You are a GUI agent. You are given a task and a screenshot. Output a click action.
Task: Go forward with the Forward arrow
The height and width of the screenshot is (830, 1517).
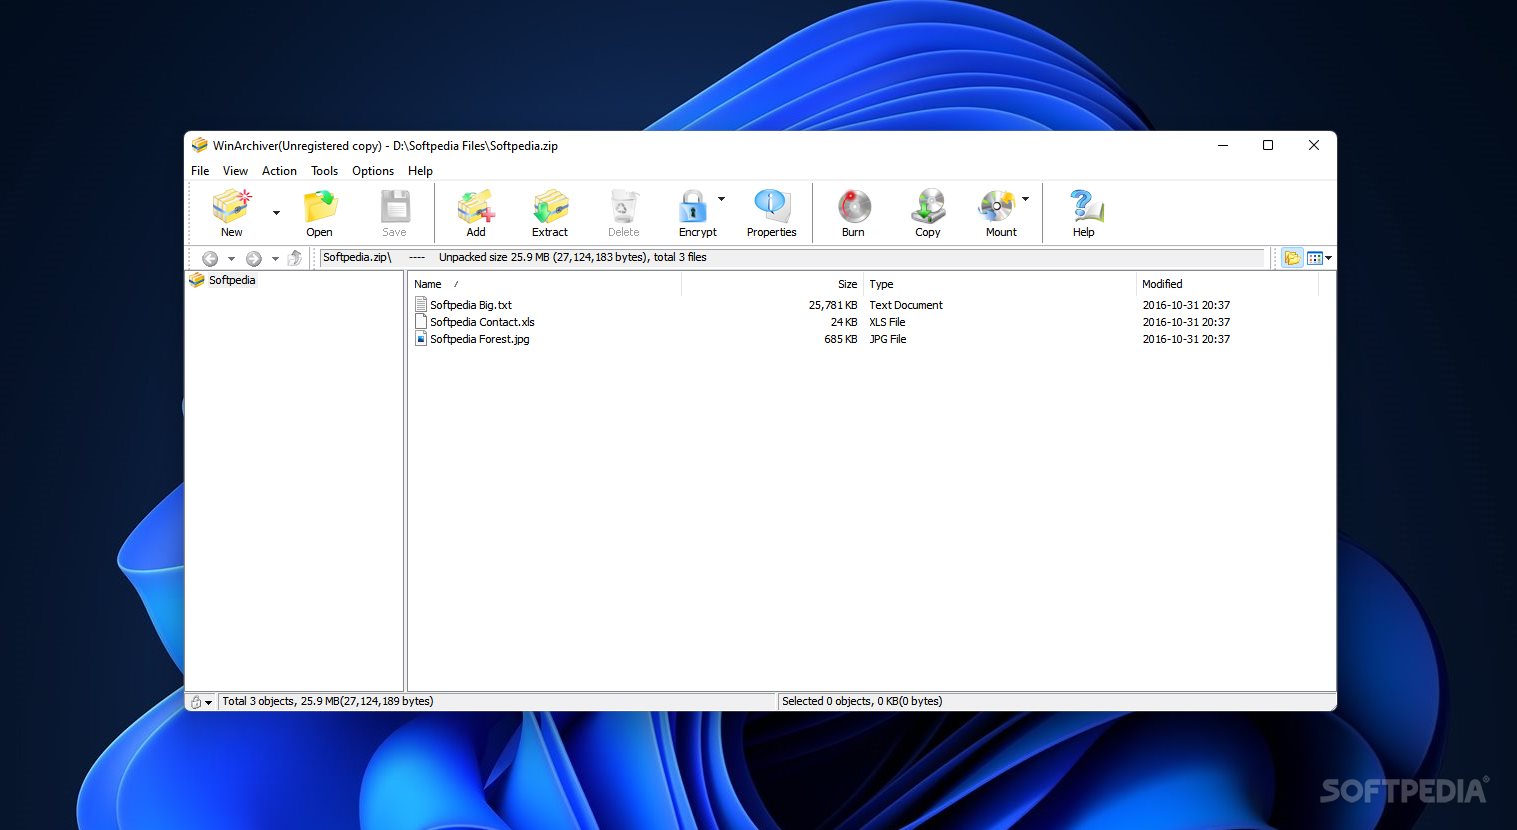[254, 258]
